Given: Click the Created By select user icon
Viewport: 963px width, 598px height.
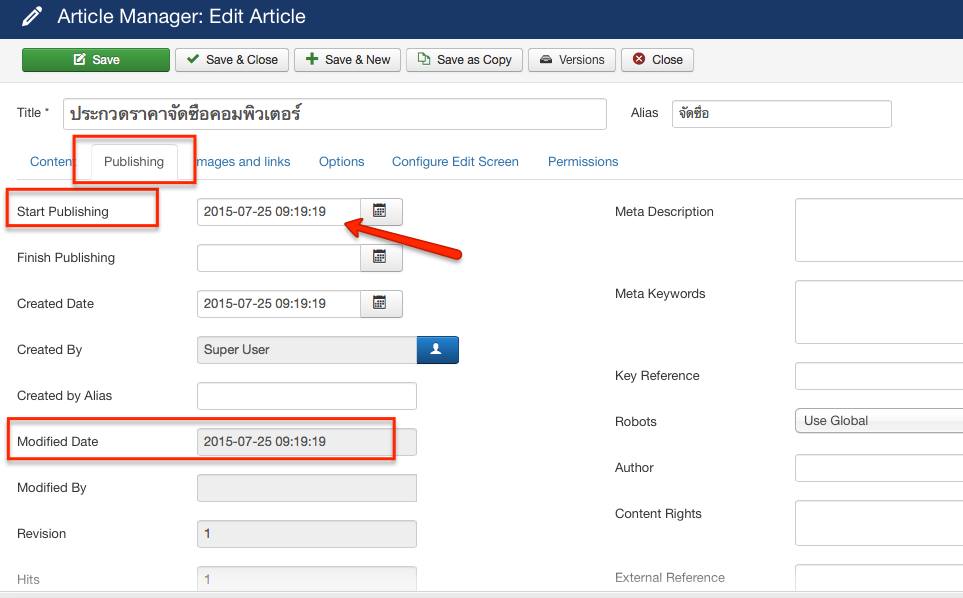Looking at the screenshot, I should (x=437, y=349).
